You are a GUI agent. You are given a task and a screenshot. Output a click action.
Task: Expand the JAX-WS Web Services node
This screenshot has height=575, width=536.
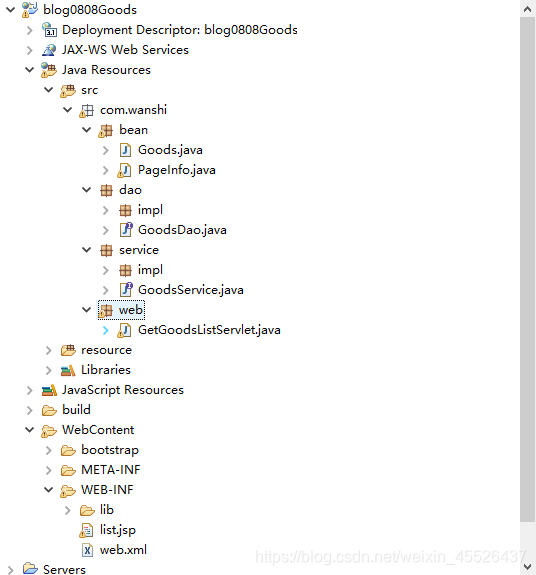[30, 50]
